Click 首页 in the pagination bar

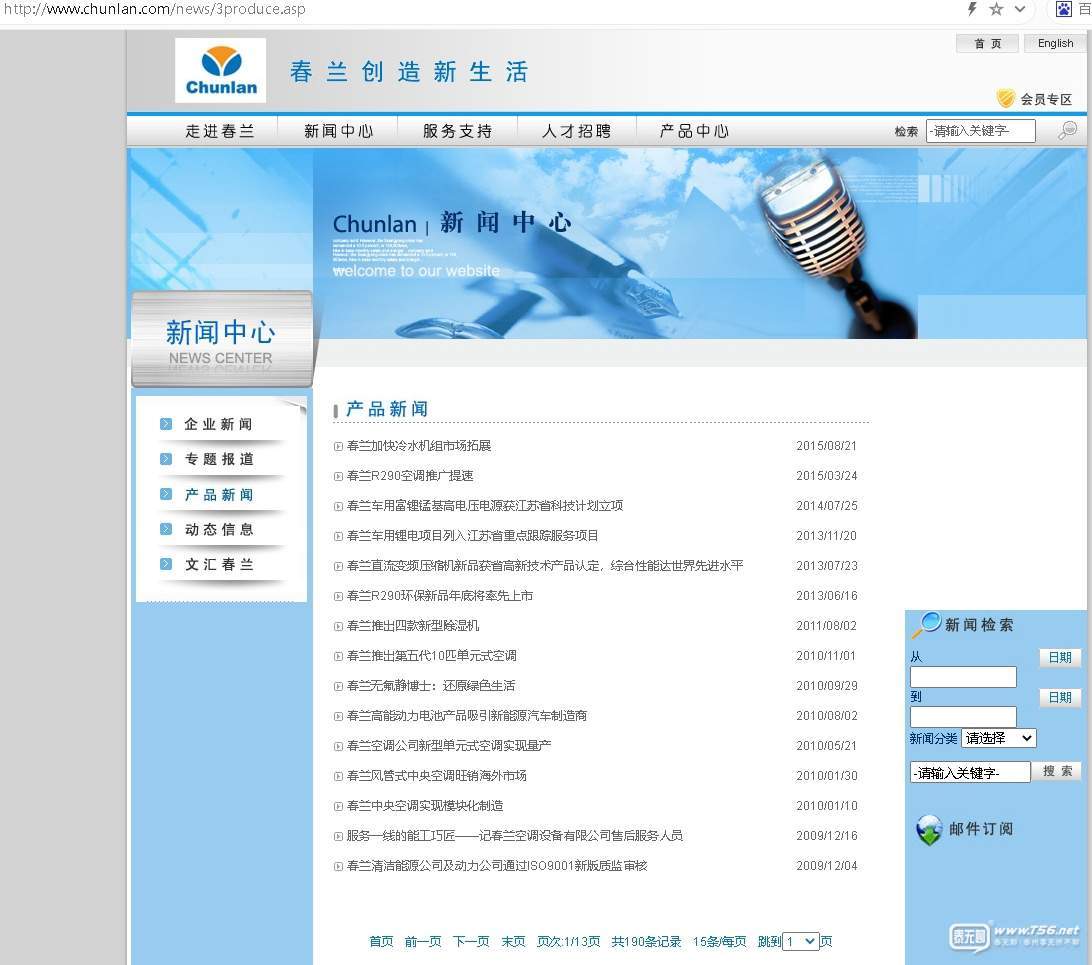click(381, 941)
